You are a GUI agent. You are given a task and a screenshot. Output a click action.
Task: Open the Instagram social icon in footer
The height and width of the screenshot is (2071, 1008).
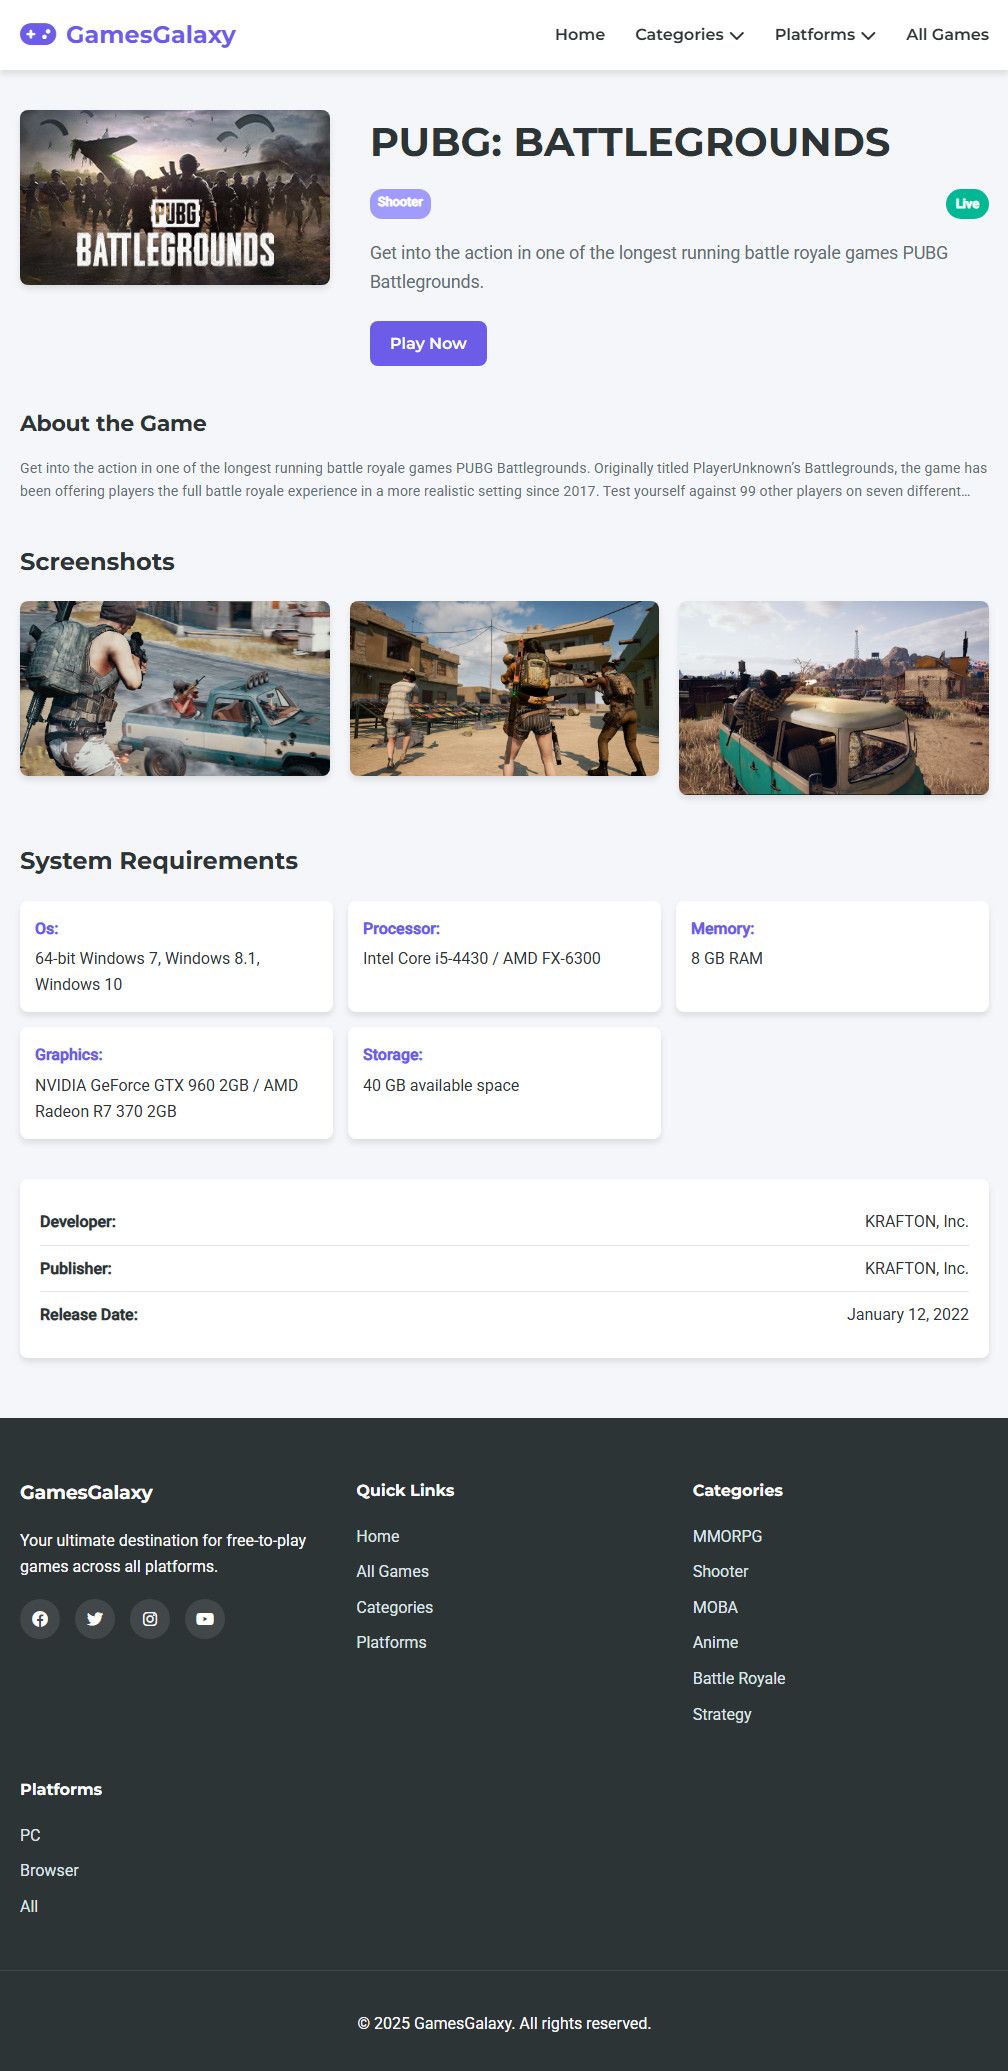[x=150, y=1619]
